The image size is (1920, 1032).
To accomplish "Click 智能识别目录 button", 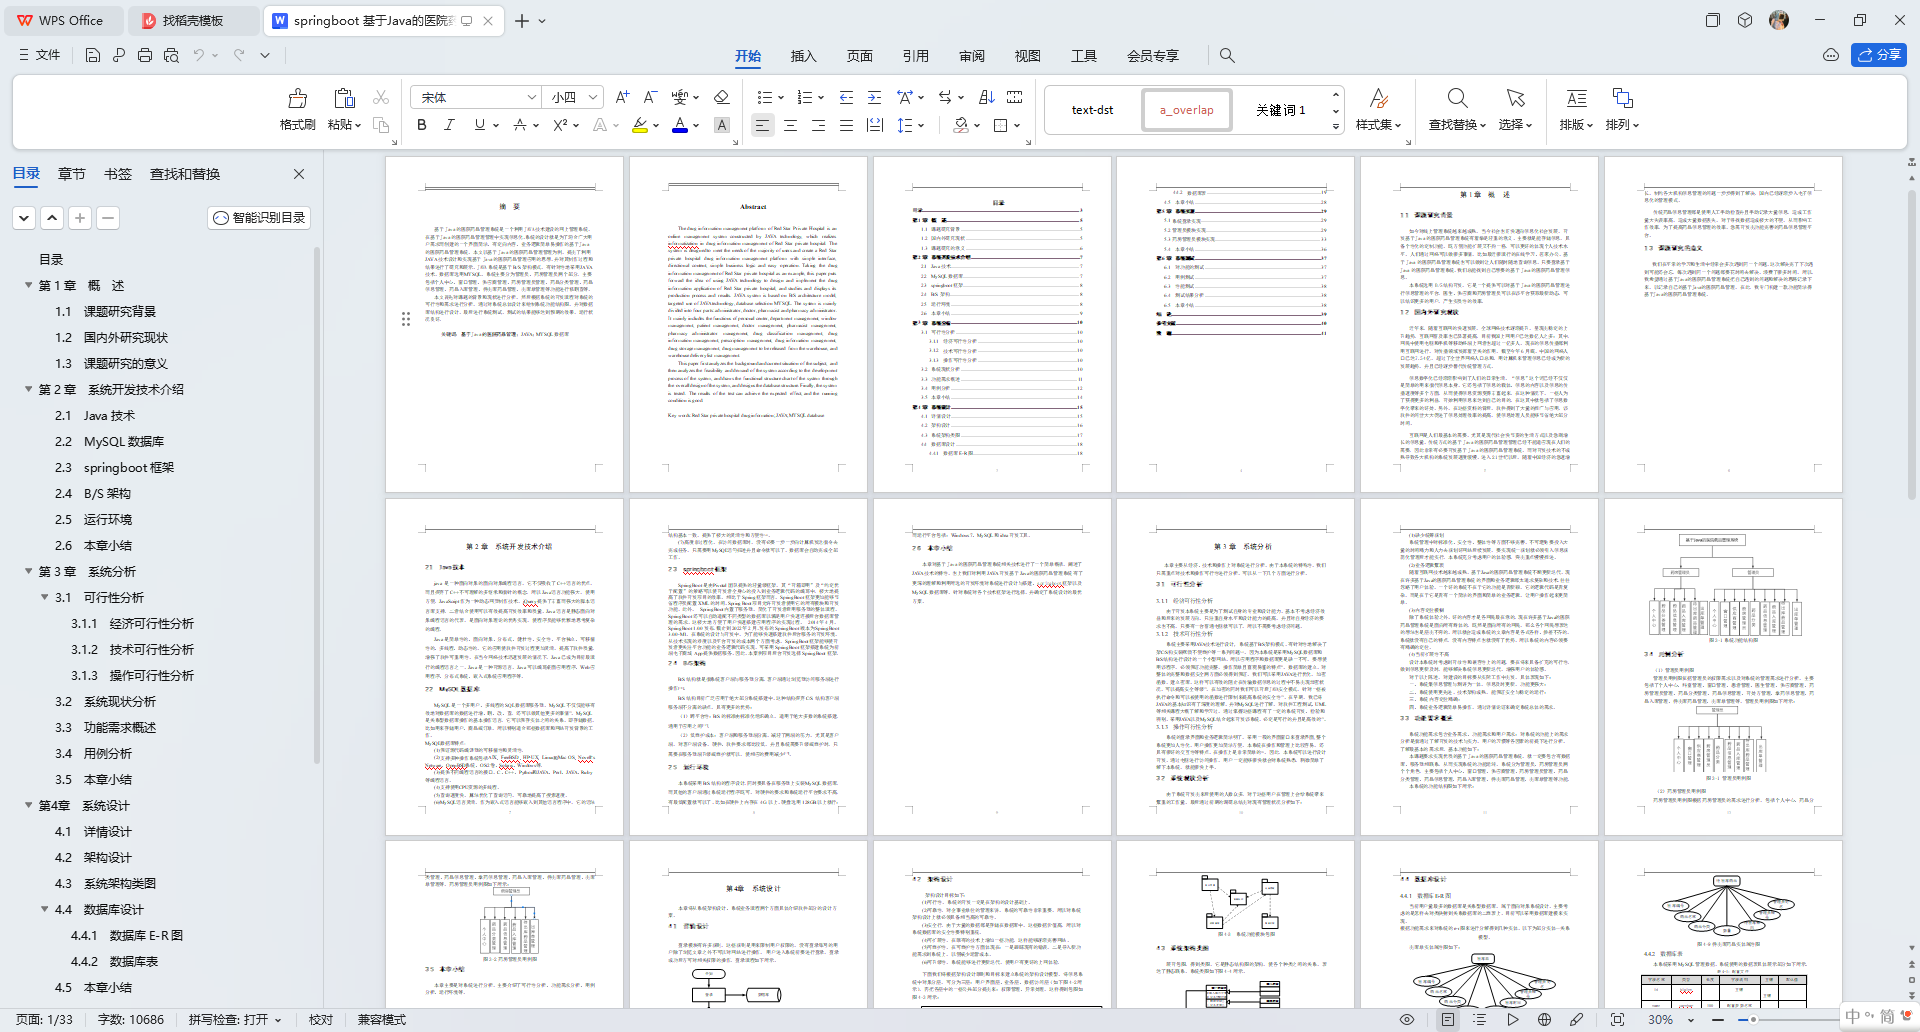I will pyautogui.click(x=259, y=217).
